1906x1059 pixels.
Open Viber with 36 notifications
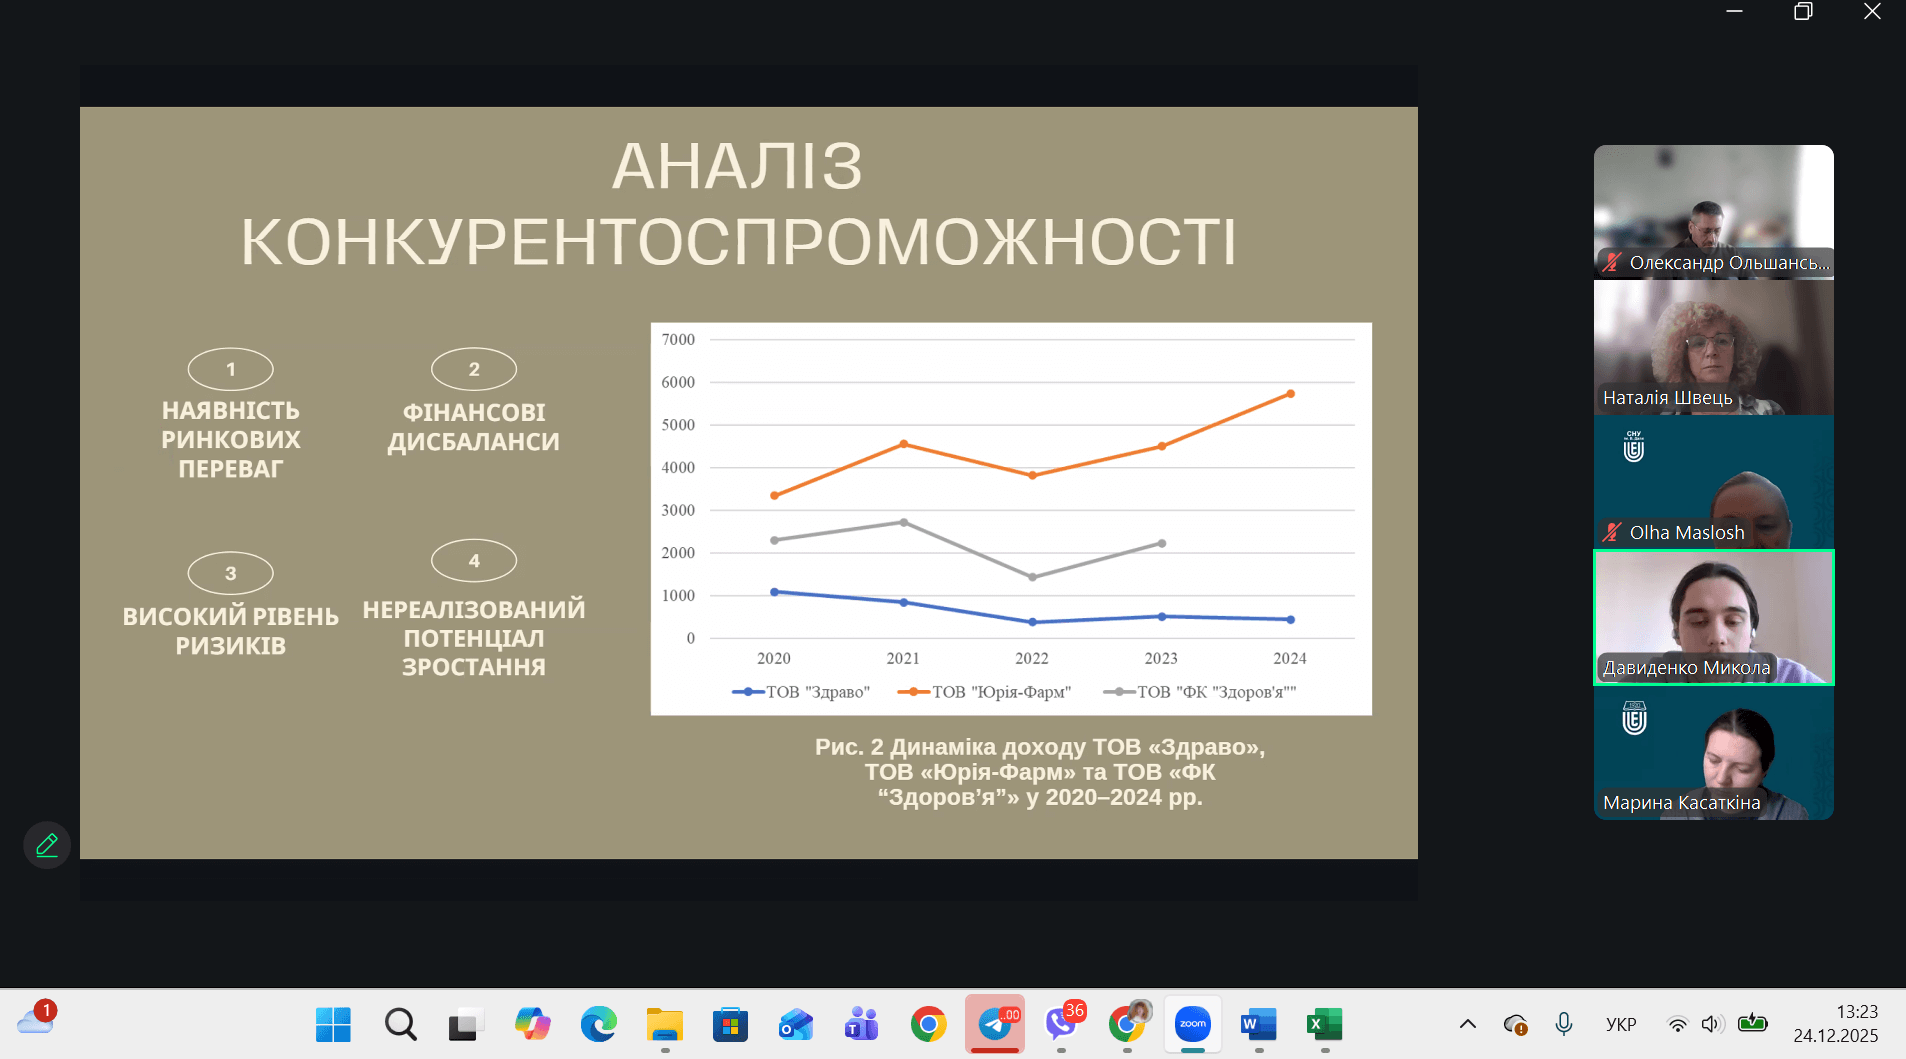1061,1024
